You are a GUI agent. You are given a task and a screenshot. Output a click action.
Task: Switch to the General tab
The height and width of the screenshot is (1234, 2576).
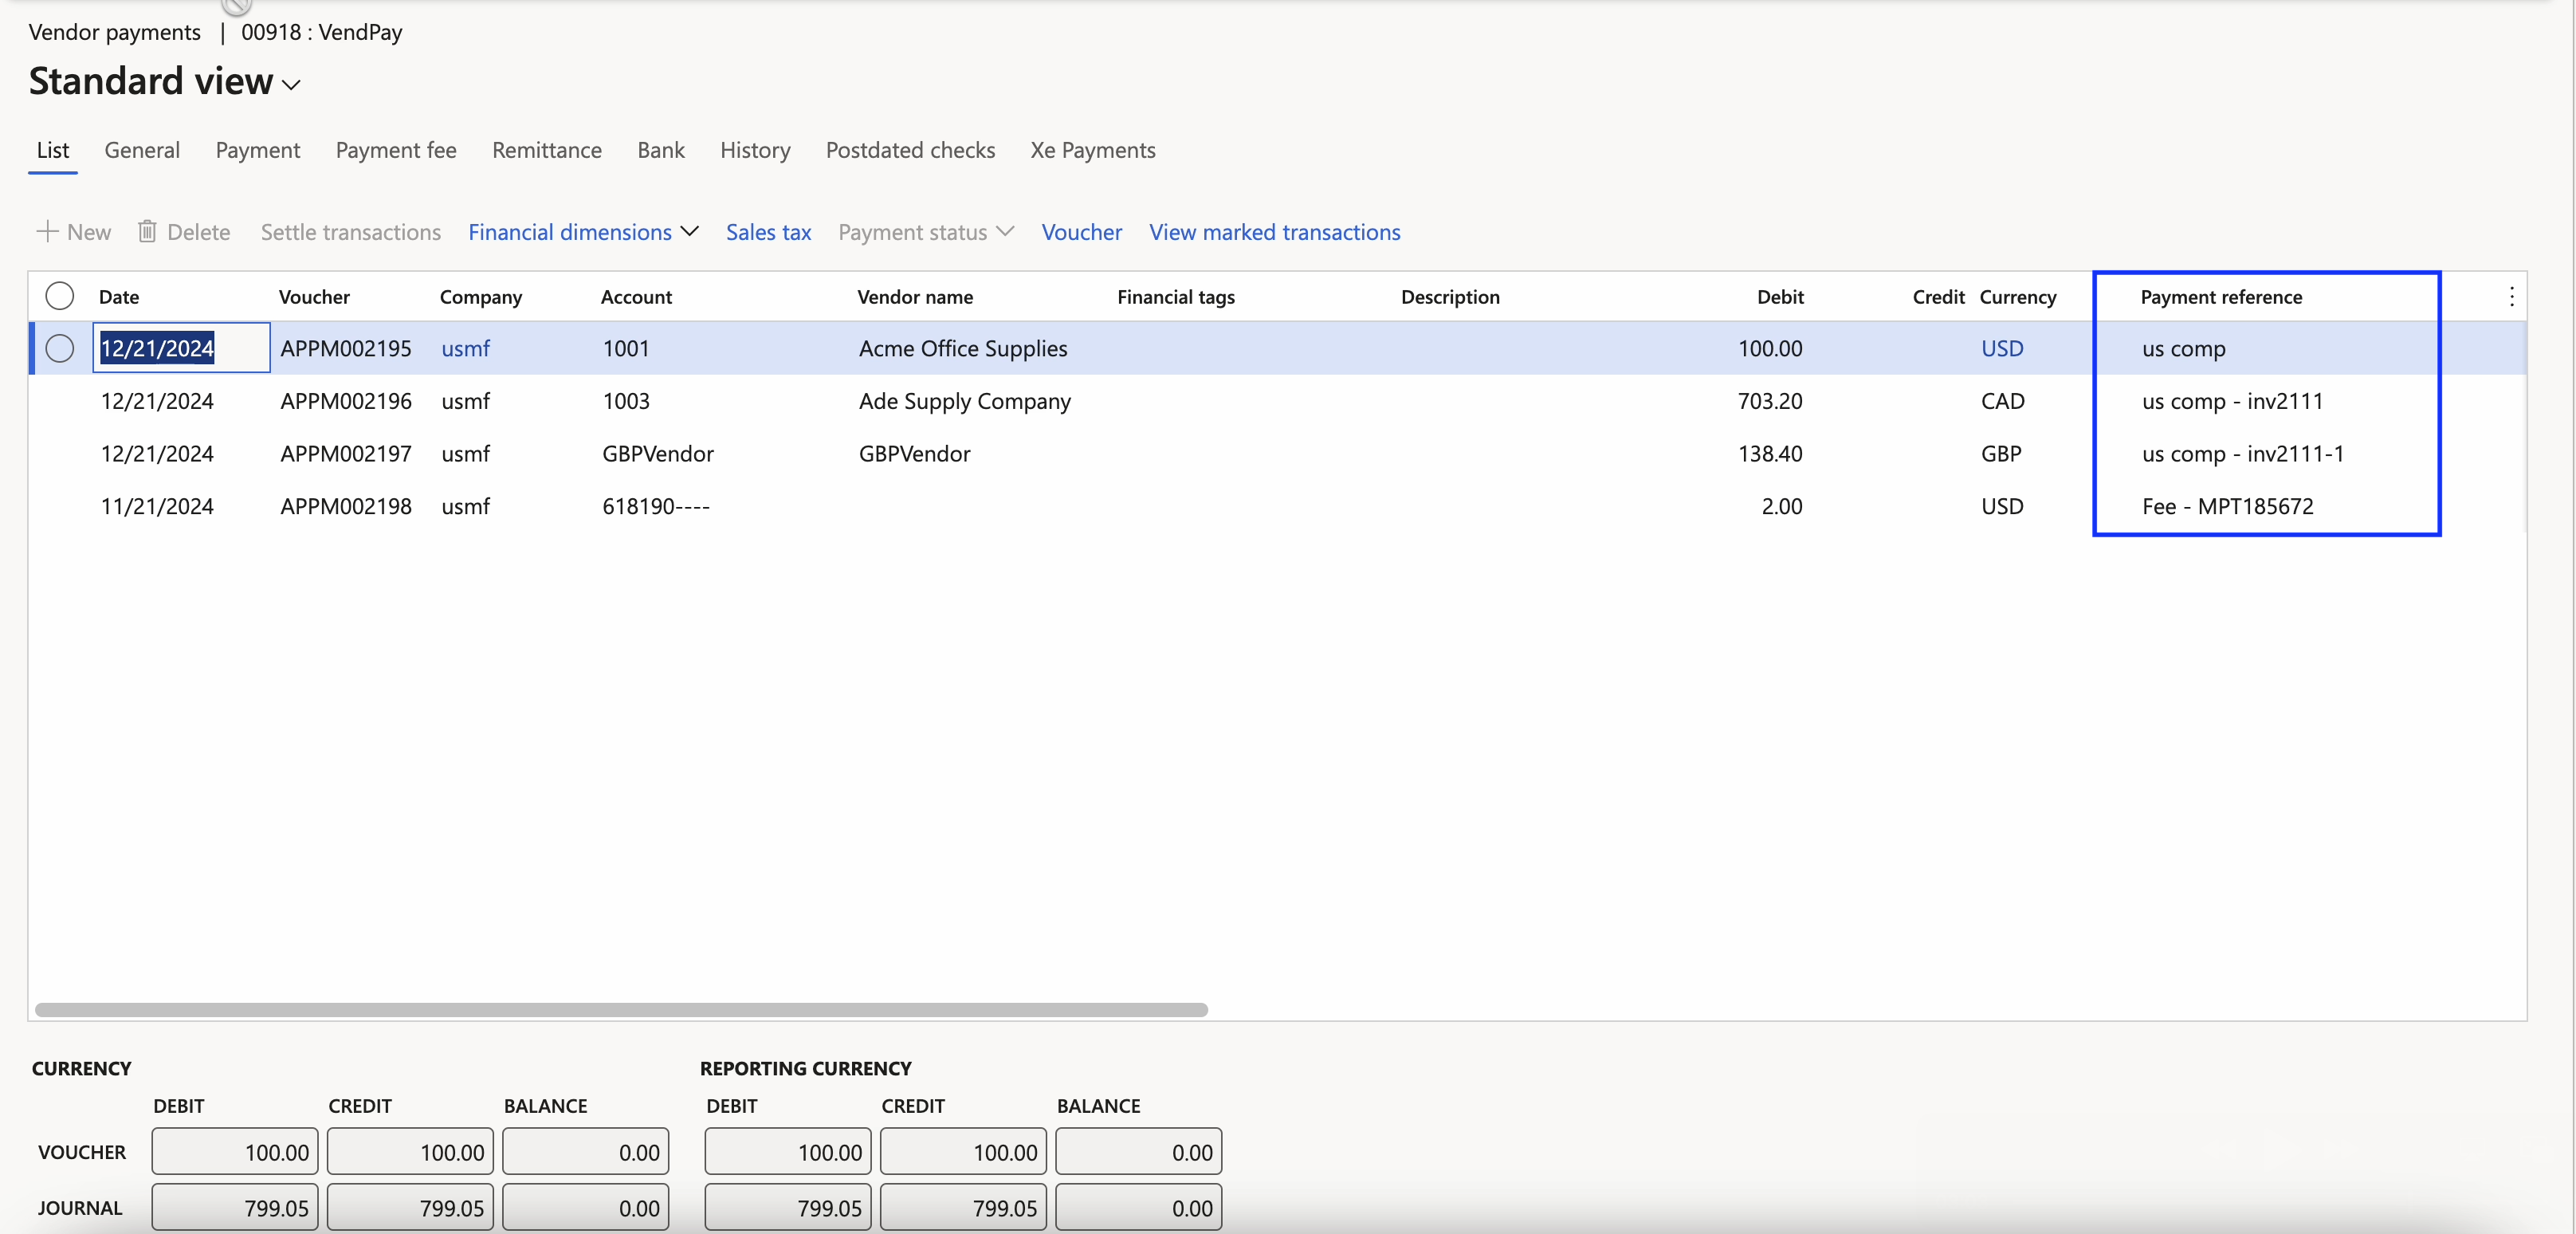(x=141, y=150)
